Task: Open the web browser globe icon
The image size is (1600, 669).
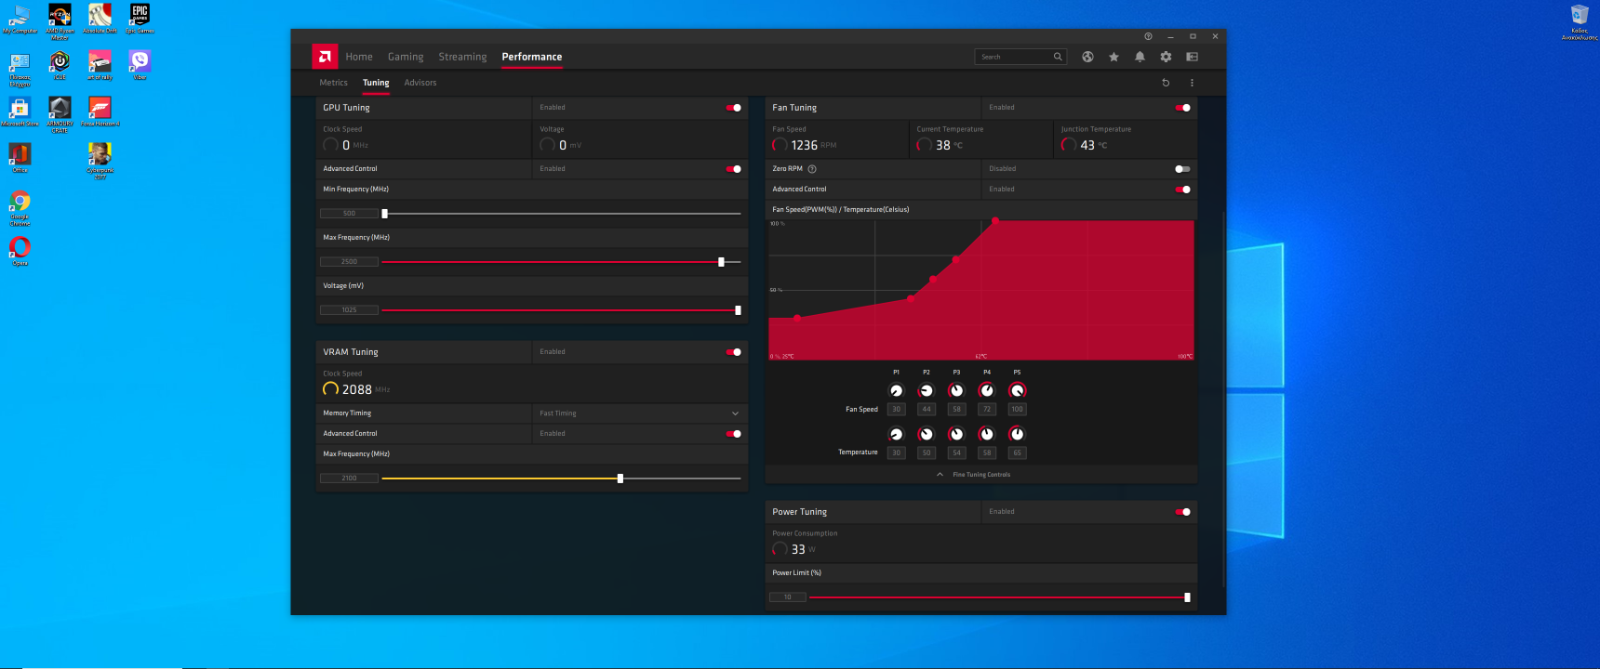Action: [1088, 57]
